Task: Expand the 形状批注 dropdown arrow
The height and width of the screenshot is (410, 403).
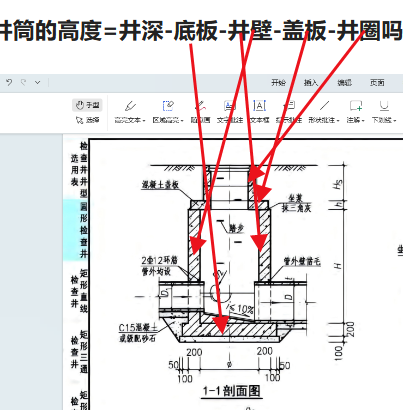Action: pos(338,120)
